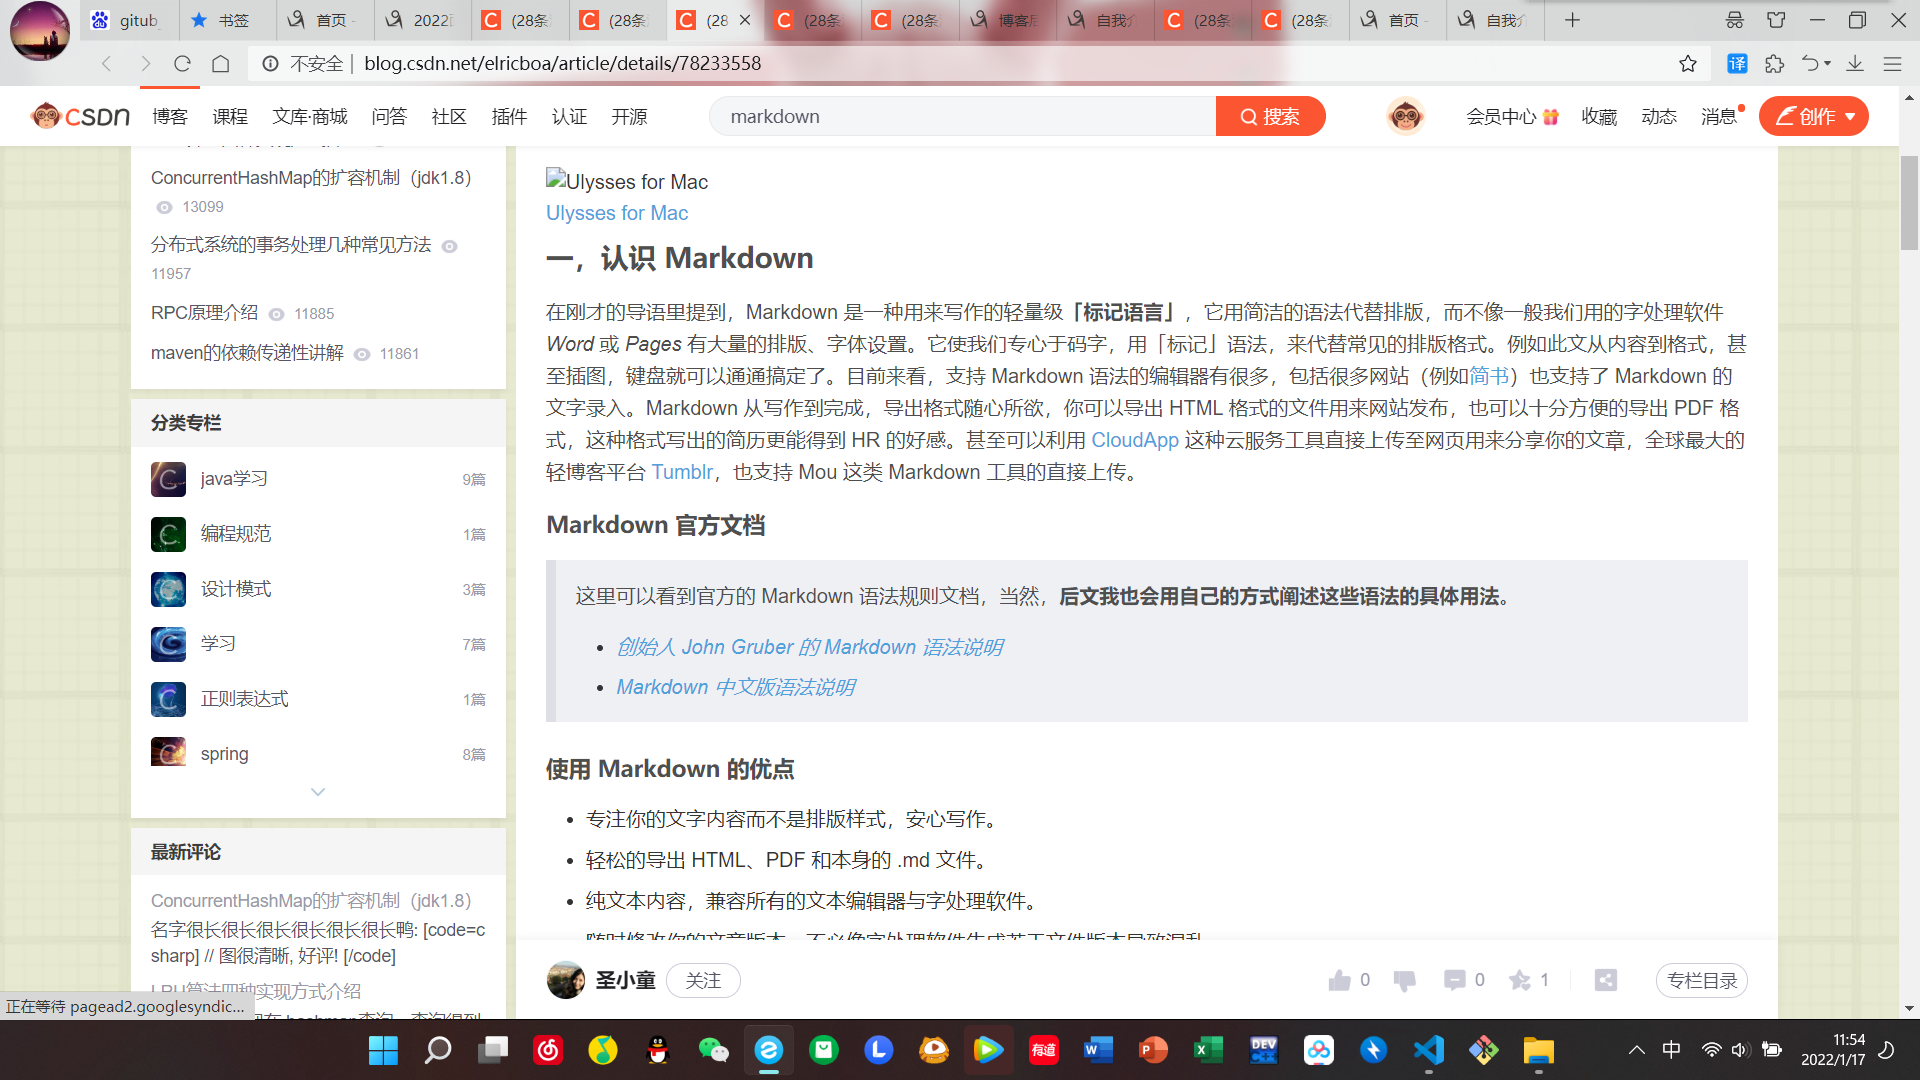Open comments via speech bubble icon
The width and height of the screenshot is (1920, 1080).
pyautogui.click(x=1454, y=980)
